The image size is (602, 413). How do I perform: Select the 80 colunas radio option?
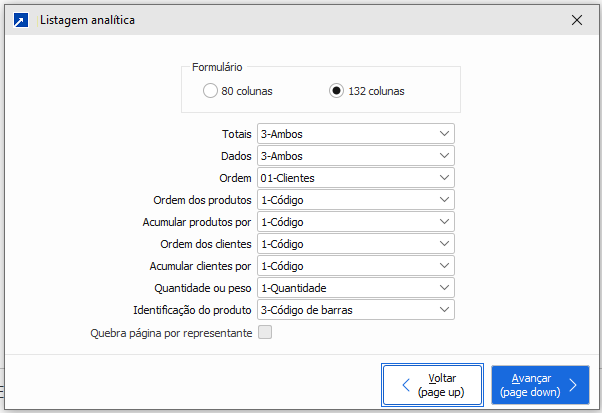click(x=210, y=91)
